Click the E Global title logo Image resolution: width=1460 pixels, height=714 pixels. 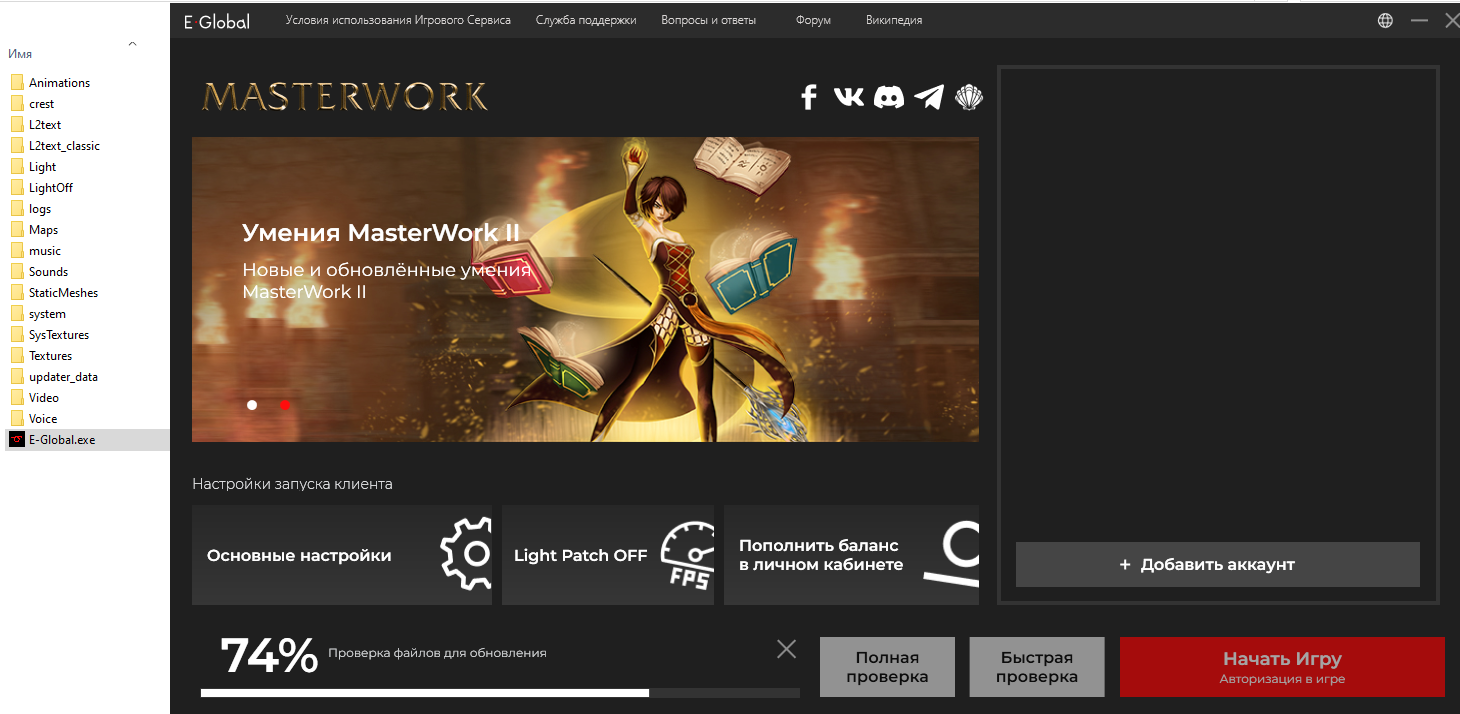click(x=217, y=21)
